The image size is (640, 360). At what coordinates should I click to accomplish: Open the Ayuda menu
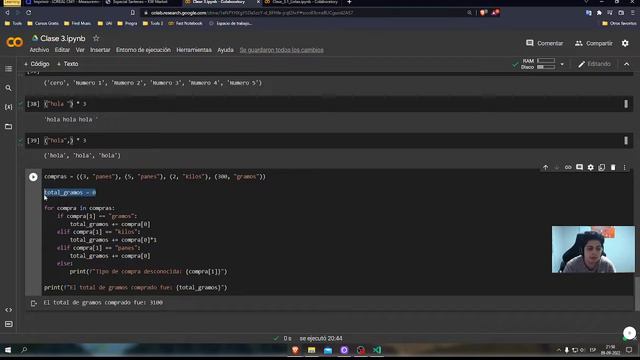point(225,50)
